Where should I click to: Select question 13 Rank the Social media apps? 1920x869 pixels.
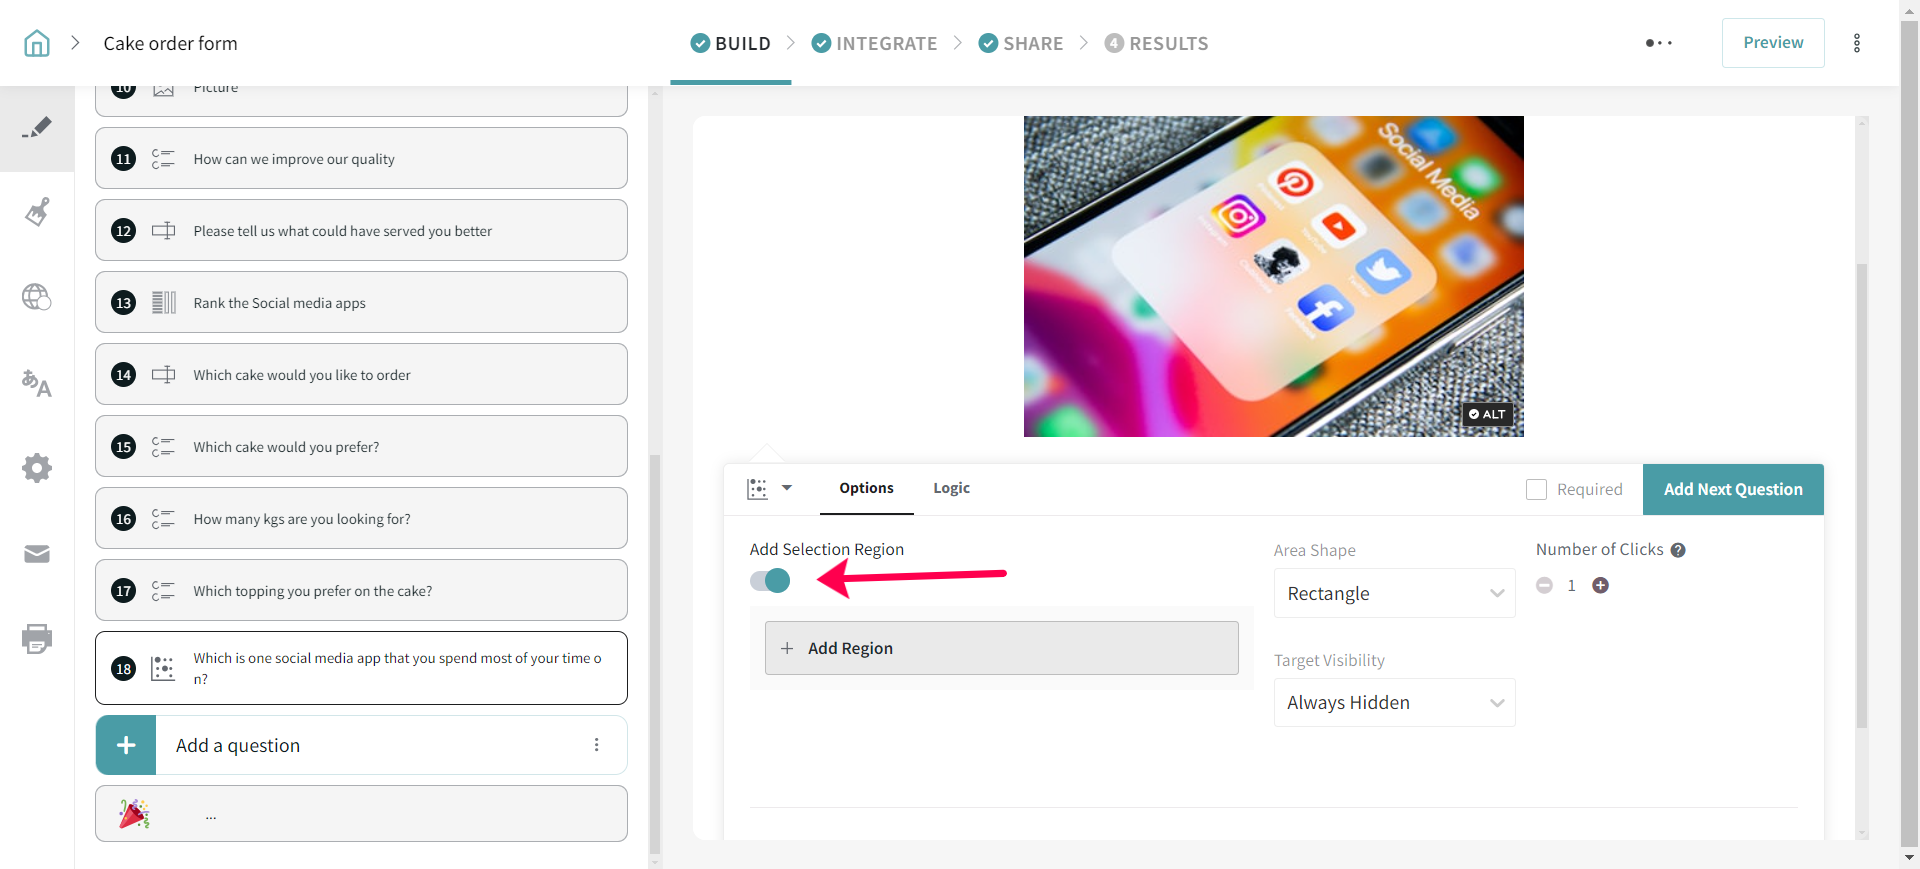point(361,303)
